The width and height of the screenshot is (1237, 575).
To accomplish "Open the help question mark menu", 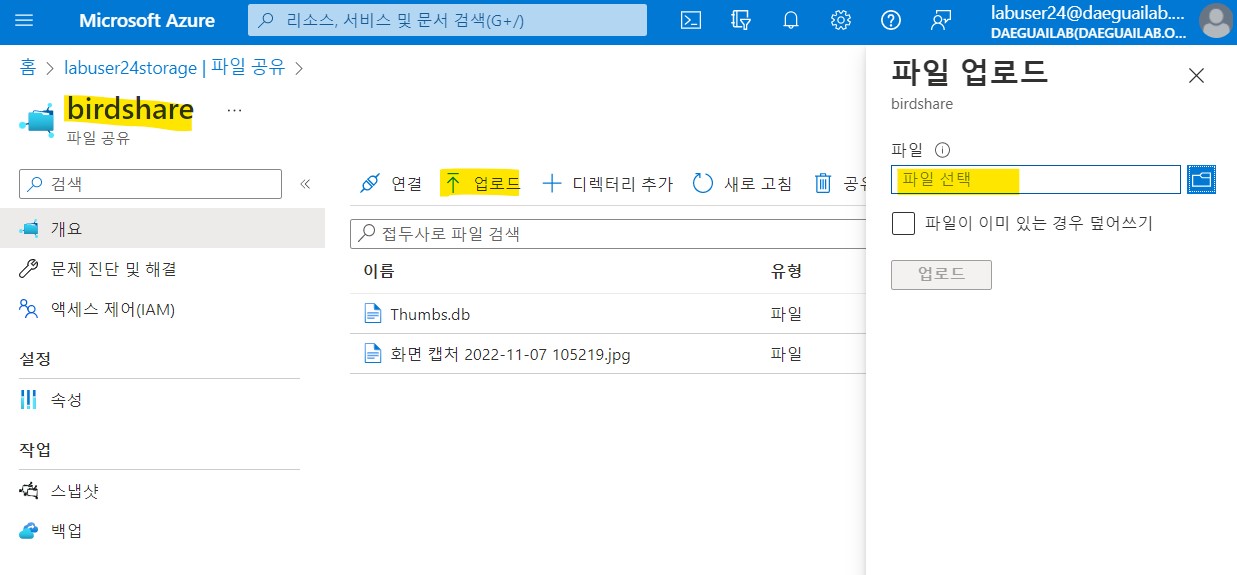I will (x=891, y=20).
